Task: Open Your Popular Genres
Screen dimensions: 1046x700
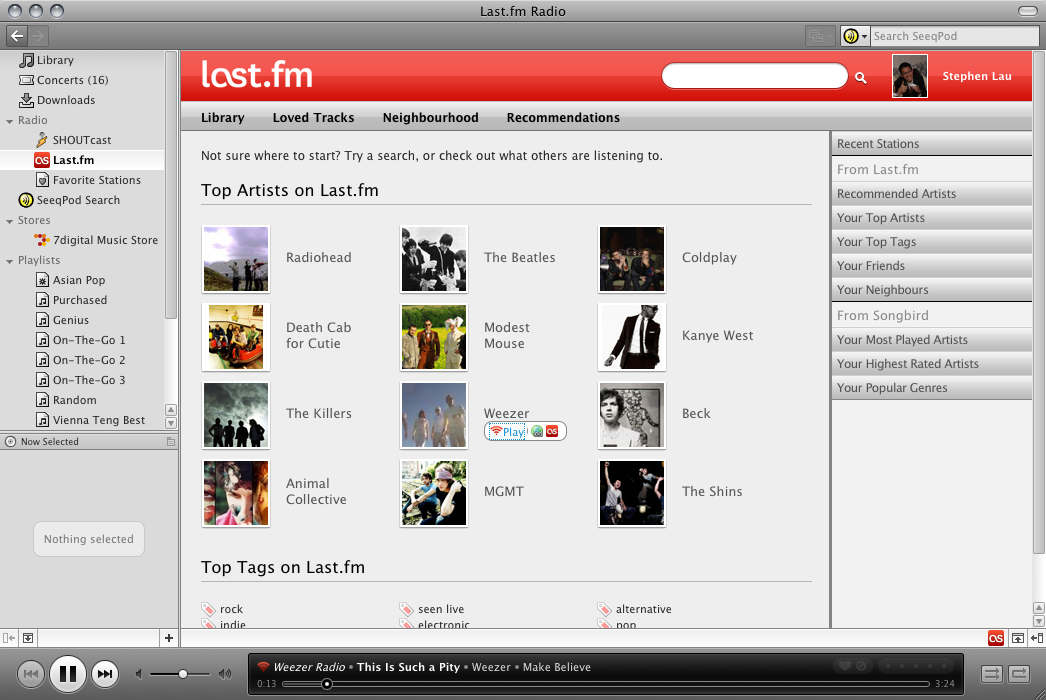Action: point(931,388)
